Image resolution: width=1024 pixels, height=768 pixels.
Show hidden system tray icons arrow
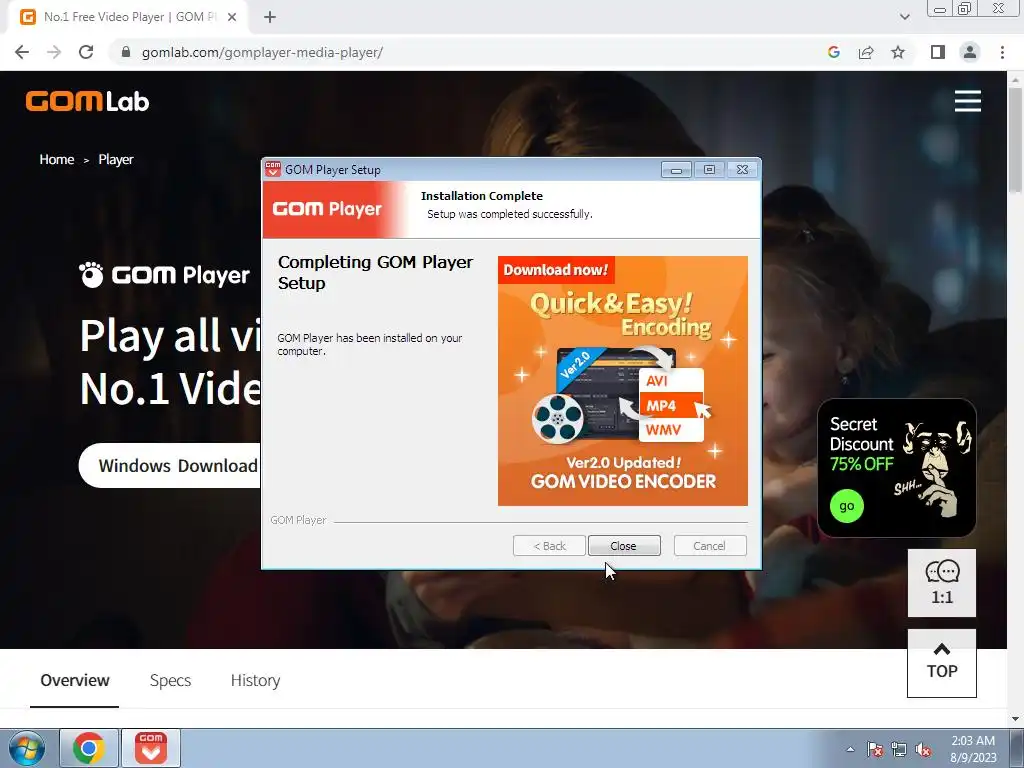coord(850,749)
